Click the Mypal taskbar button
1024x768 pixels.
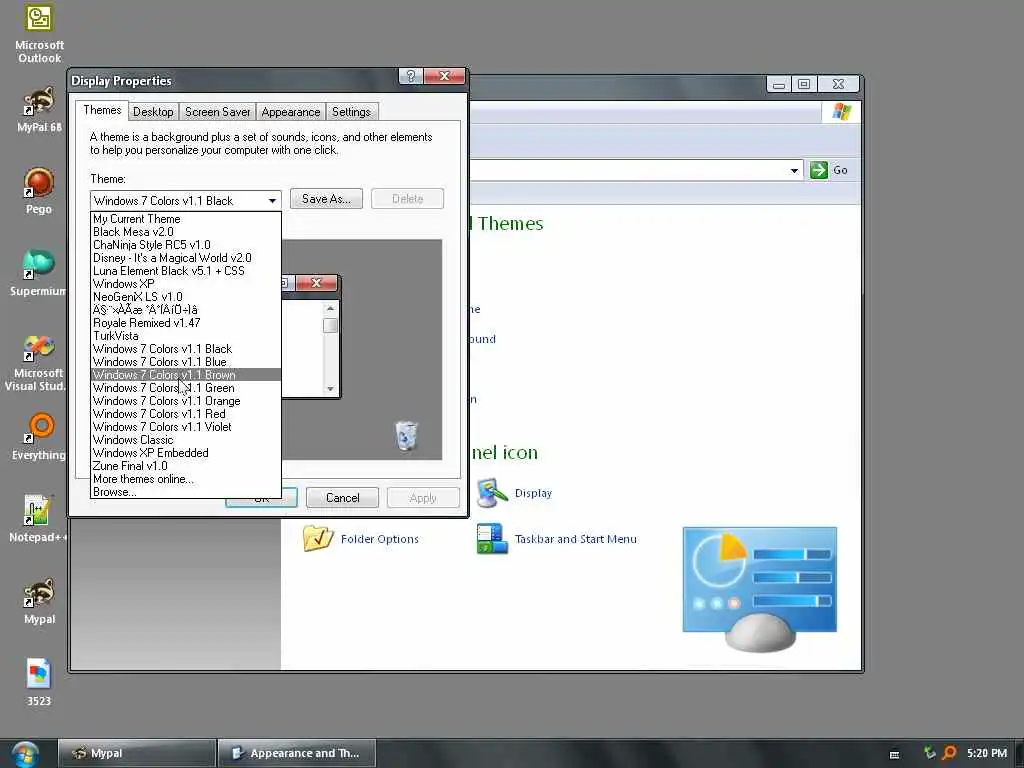[136, 753]
